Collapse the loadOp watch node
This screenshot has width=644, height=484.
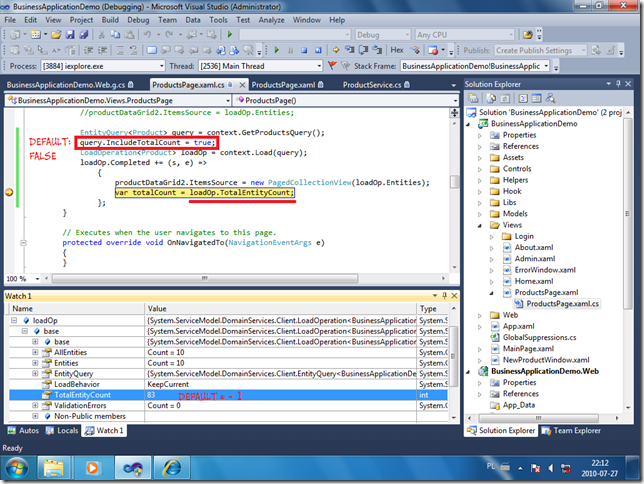click(x=13, y=320)
